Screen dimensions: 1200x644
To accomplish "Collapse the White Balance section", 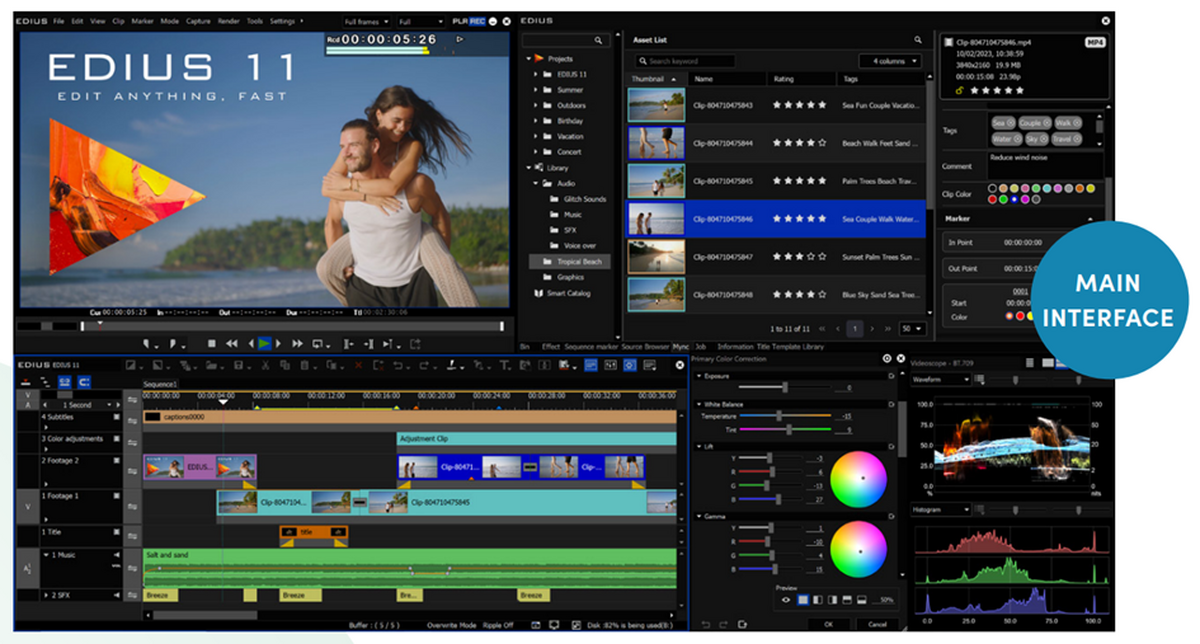I will pos(699,404).
